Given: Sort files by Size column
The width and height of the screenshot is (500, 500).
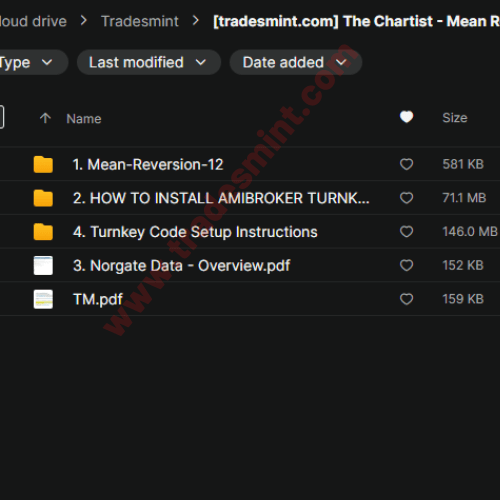Looking at the screenshot, I should 455,118.
